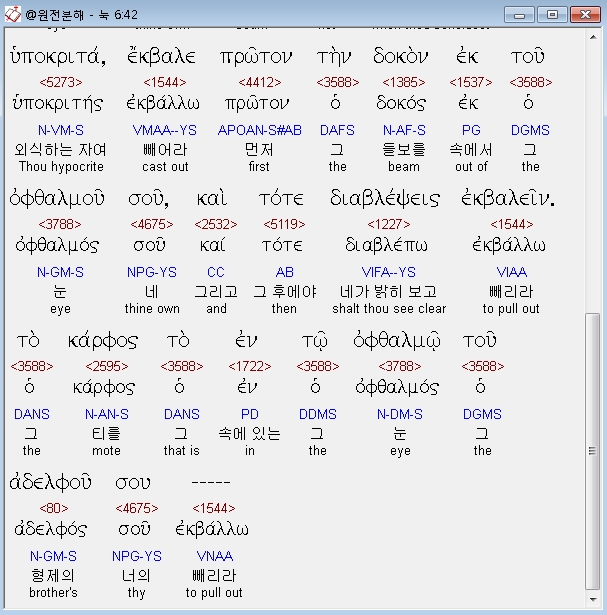The width and height of the screenshot is (607, 615).
Task: Click the Korean gloss 들보를
Action: [x=403, y=150]
